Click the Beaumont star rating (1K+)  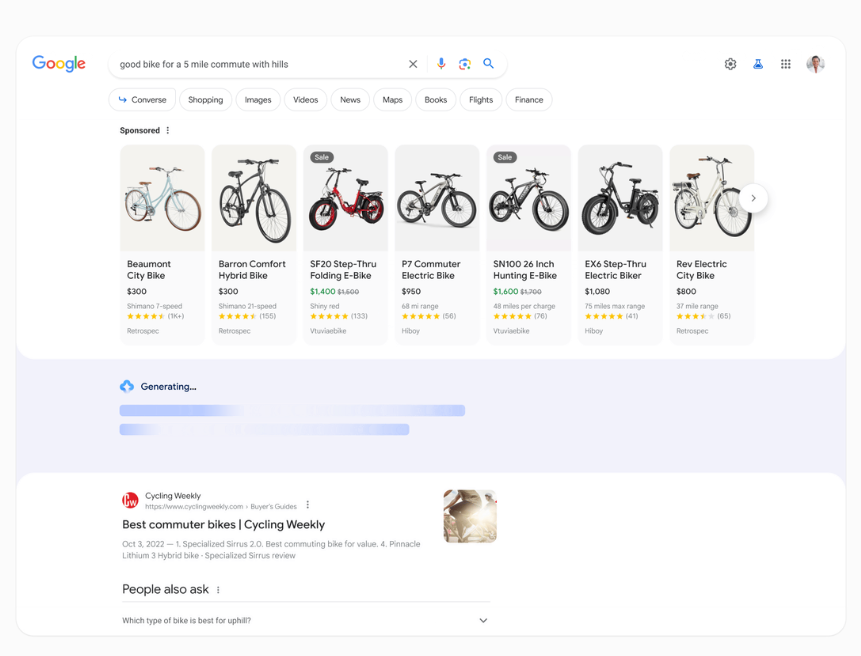coord(155,316)
